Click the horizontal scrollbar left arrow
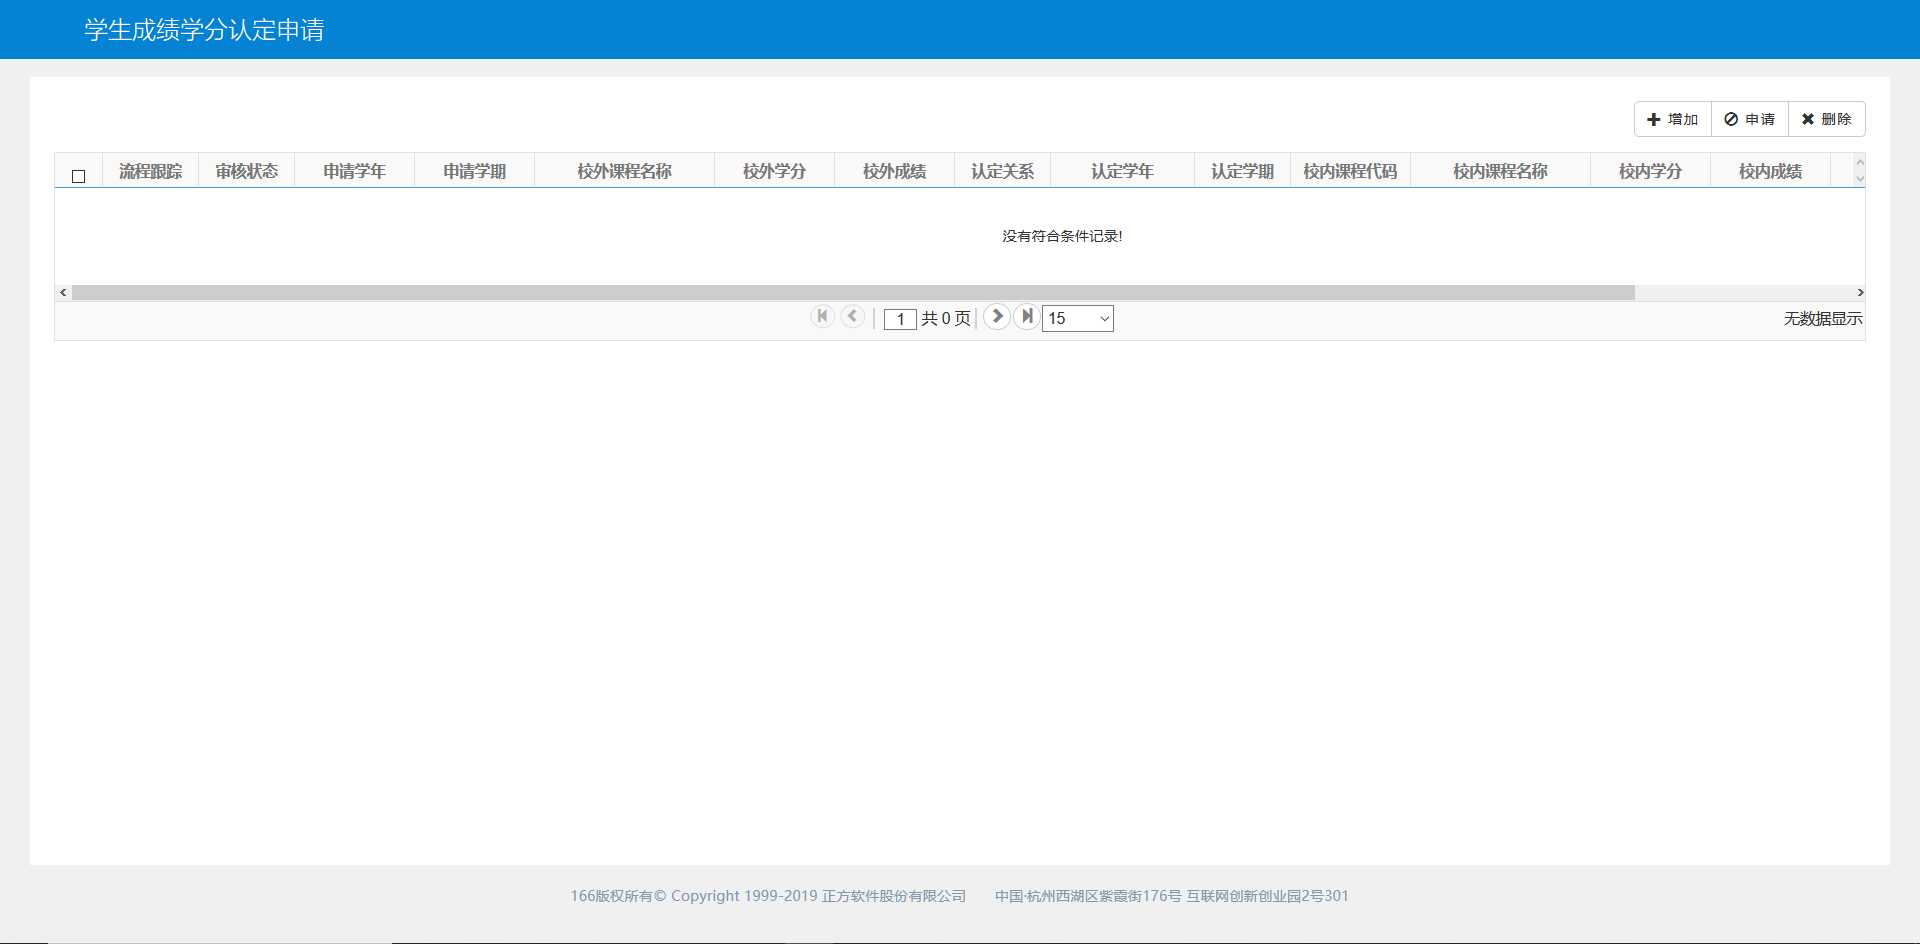The height and width of the screenshot is (944, 1920). (x=63, y=292)
